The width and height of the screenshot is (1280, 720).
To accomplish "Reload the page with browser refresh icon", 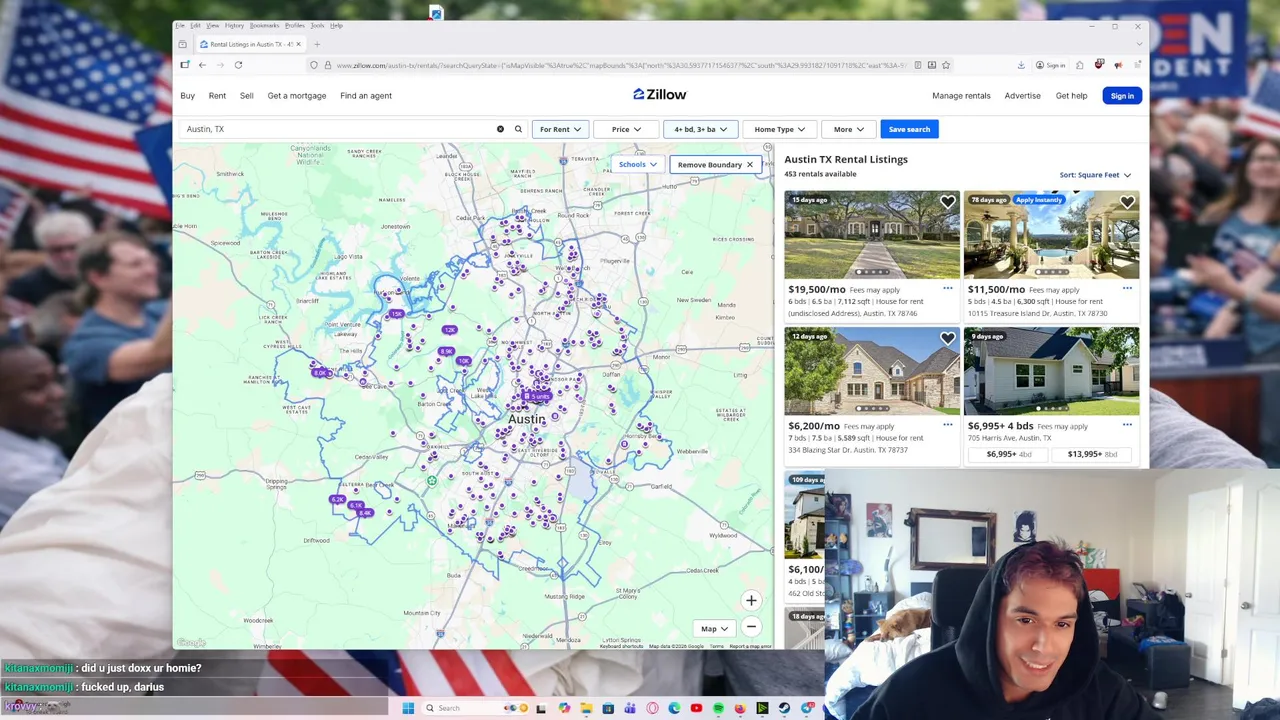I will (238, 65).
